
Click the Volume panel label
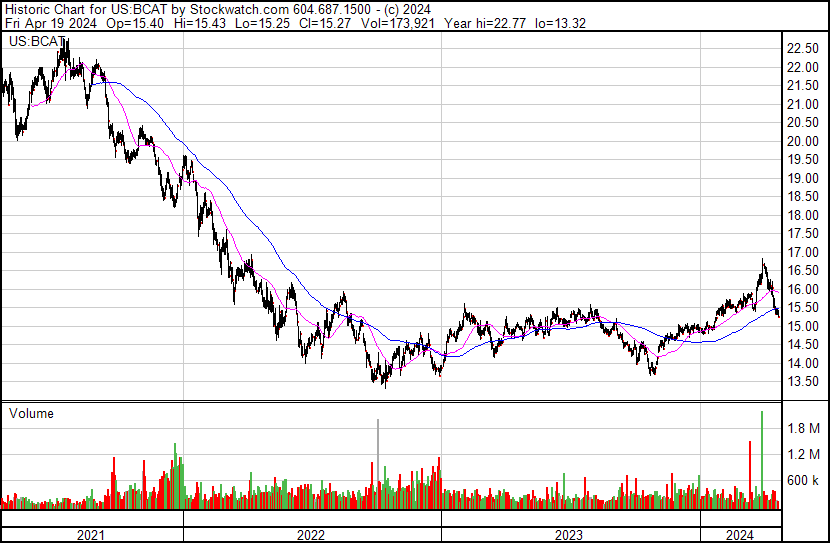31,413
